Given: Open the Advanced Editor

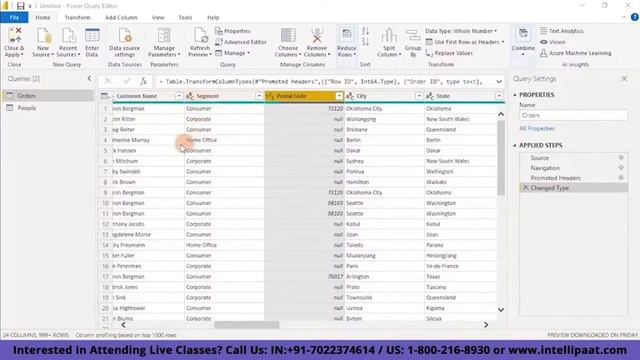Looking at the screenshot, I should pos(241,42).
